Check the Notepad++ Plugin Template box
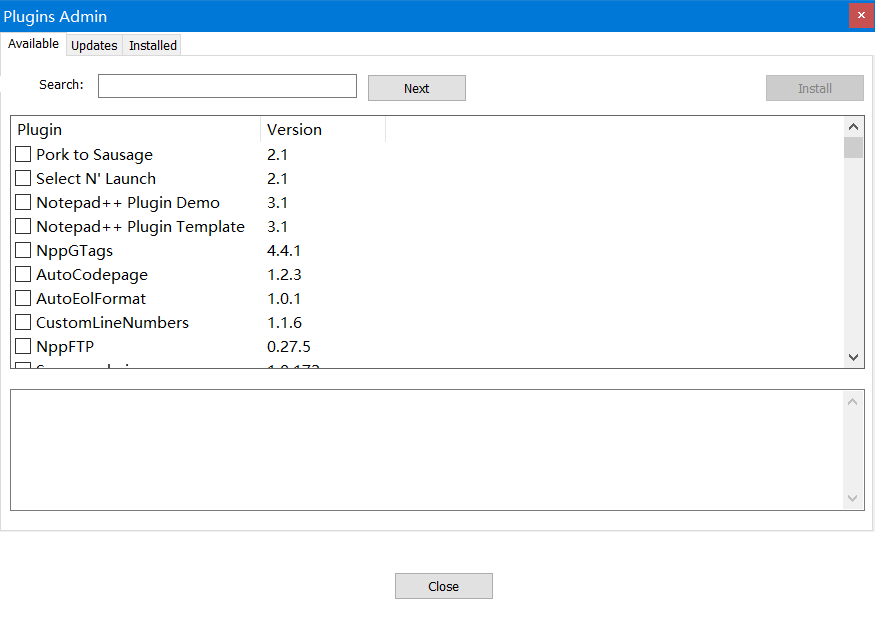 coord(23,226)
